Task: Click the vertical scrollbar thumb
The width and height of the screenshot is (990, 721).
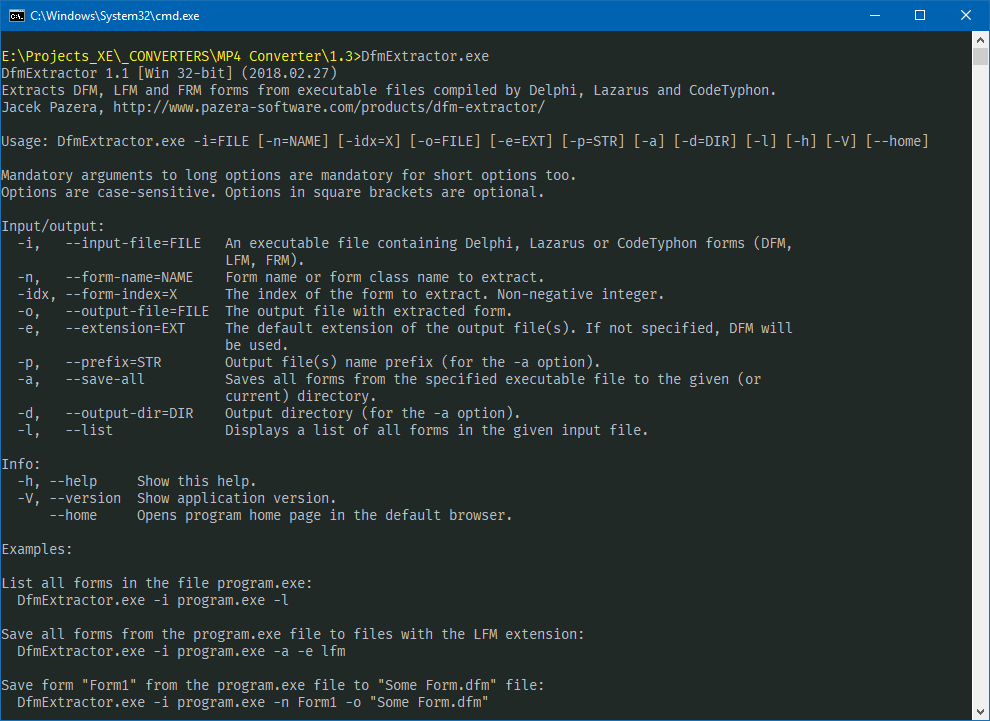Action: [x=980, y=56]
